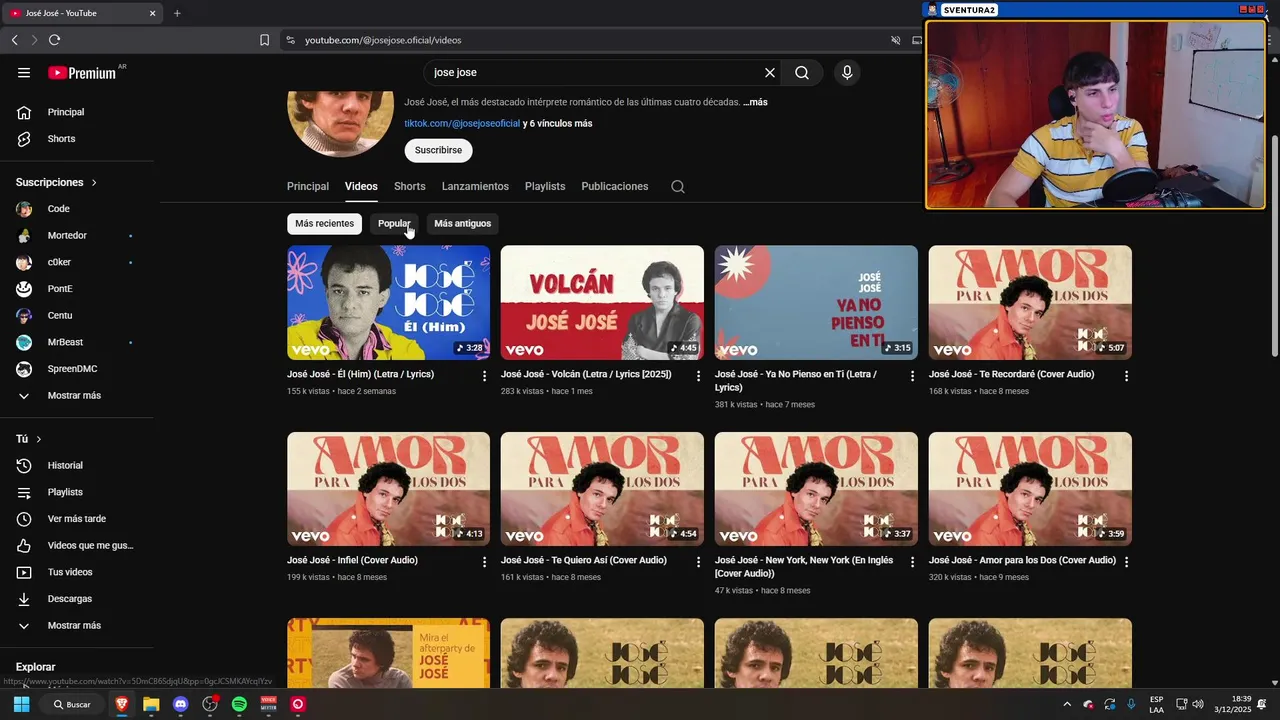1280x720 pixels.
Task: Switch to the Shorts channel tab
Action: click(x=409, y=187)
